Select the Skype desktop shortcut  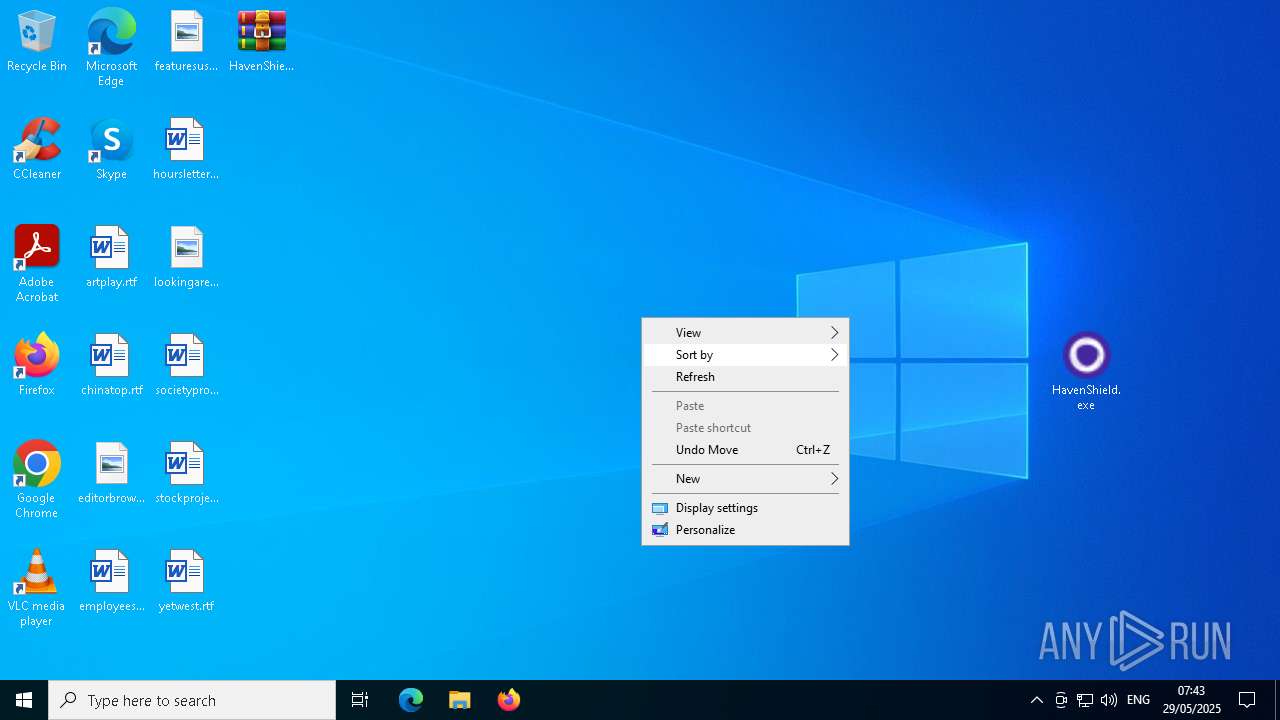(x=111, y=150)
